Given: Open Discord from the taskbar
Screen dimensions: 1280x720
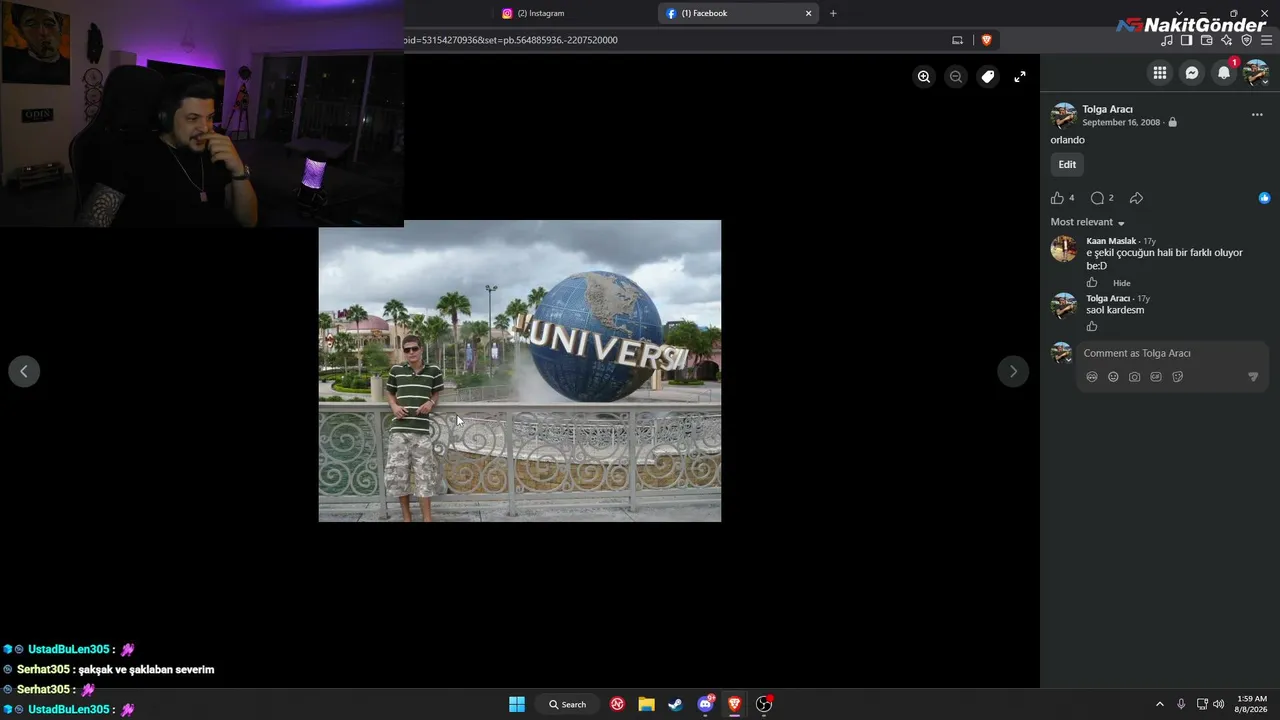Looking at the screenshot, I should point(706,704).
